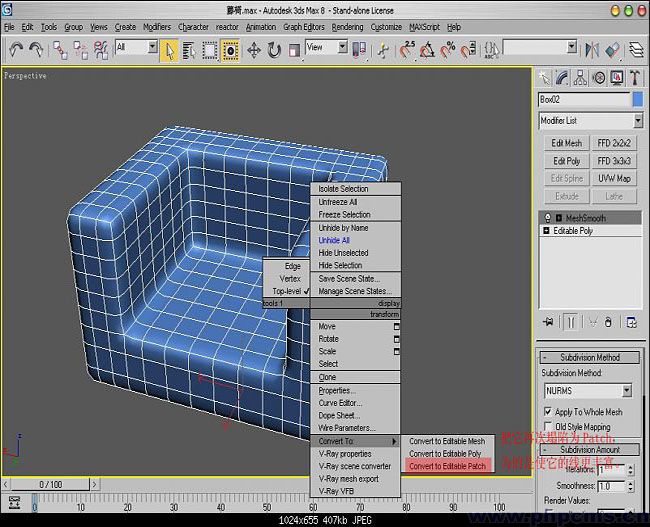The image size is (650, 527).
Task: Choose Isolate Selection in quad menu
Action: pyautogui.click(x=343, y=189)
